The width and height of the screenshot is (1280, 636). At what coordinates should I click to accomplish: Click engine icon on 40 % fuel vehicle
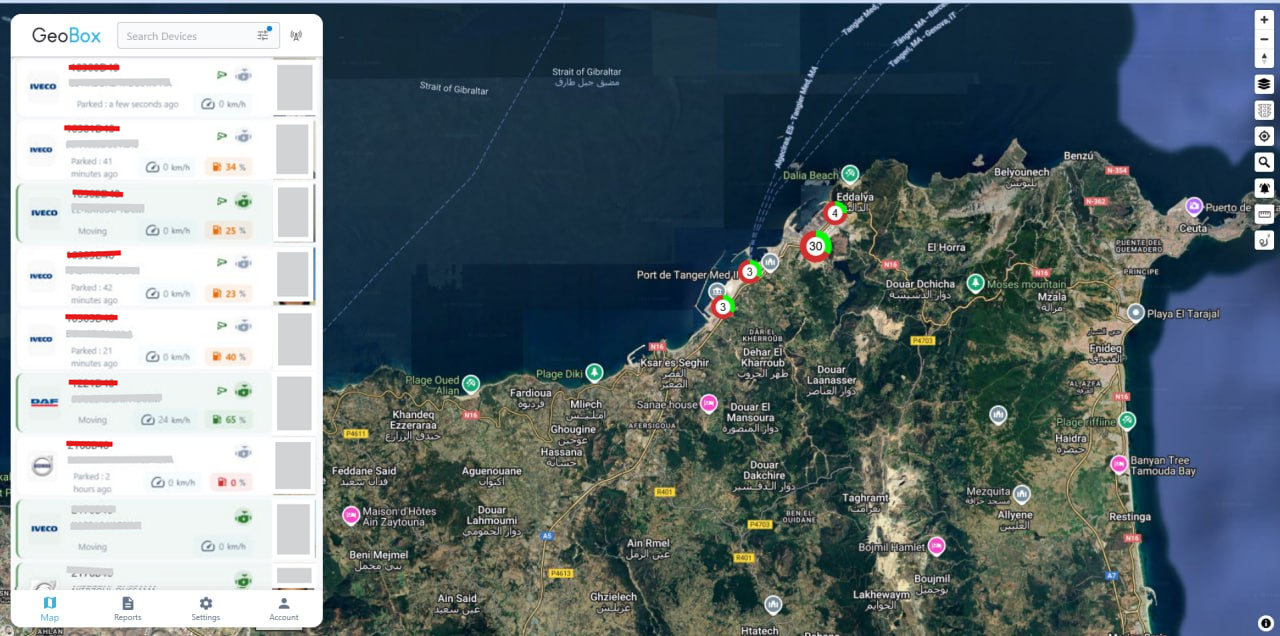point(243,326)
